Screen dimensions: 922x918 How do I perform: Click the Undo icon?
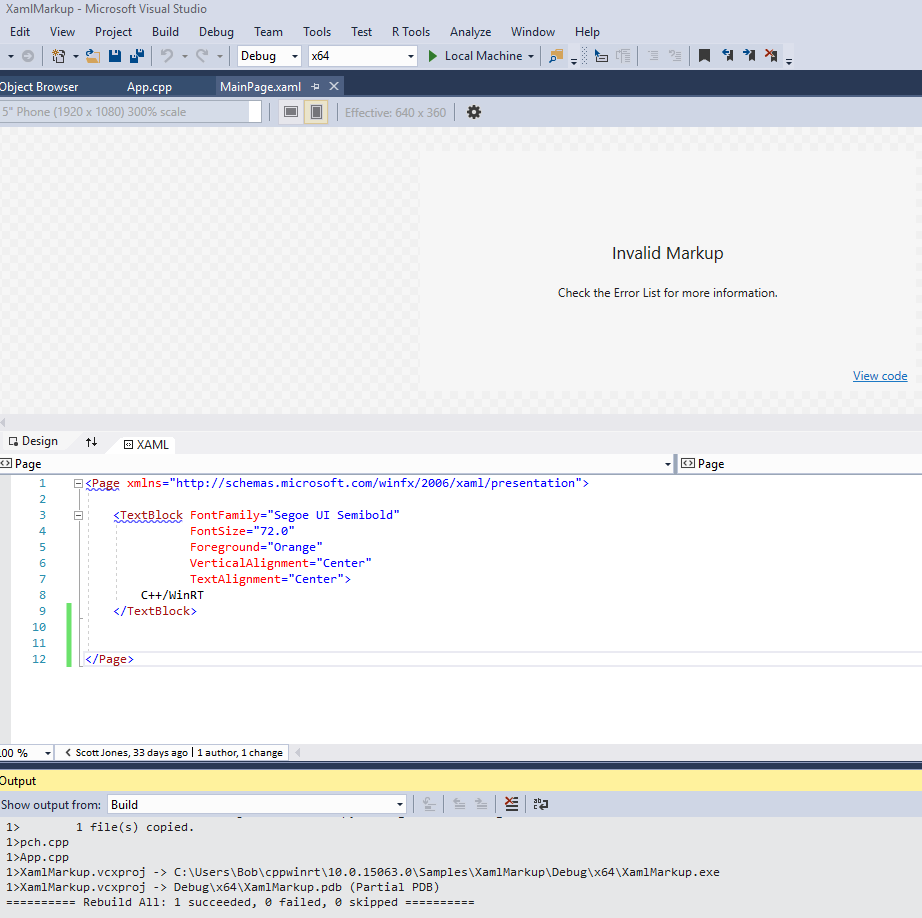(165, 55)
